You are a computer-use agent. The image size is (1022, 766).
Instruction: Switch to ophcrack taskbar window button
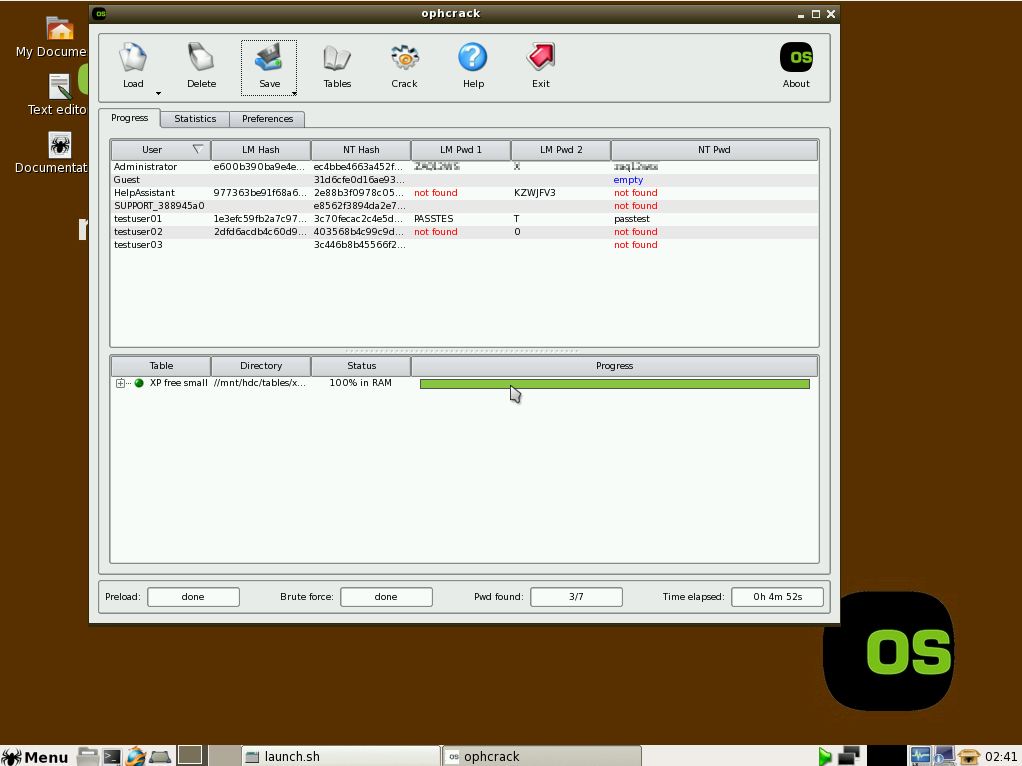[x=541, y=756]
